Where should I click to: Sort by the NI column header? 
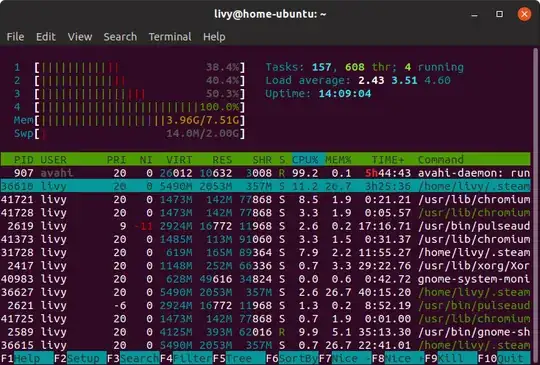[x=146, y=159]
